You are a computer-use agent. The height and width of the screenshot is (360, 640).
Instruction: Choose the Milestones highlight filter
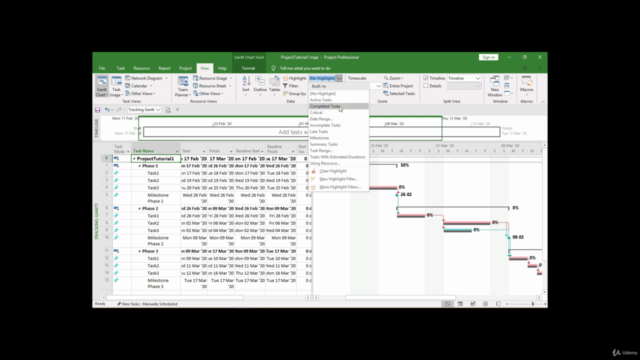[338, 138]
